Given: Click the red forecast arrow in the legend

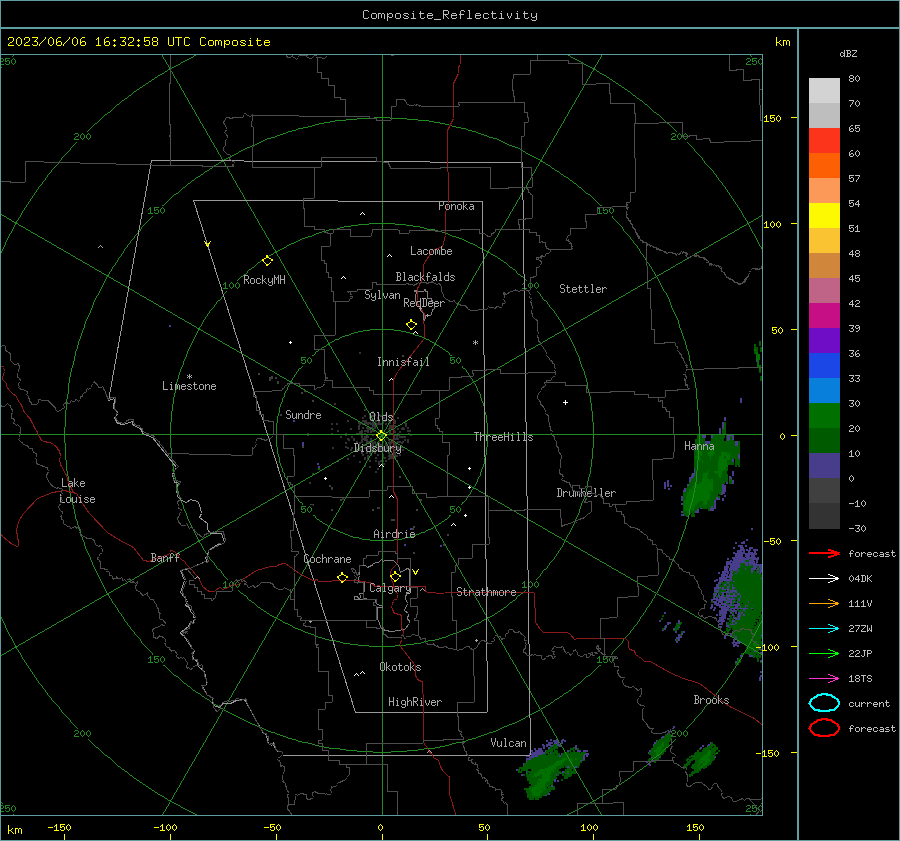Looking at the screenshot, I should click(824, 553).
